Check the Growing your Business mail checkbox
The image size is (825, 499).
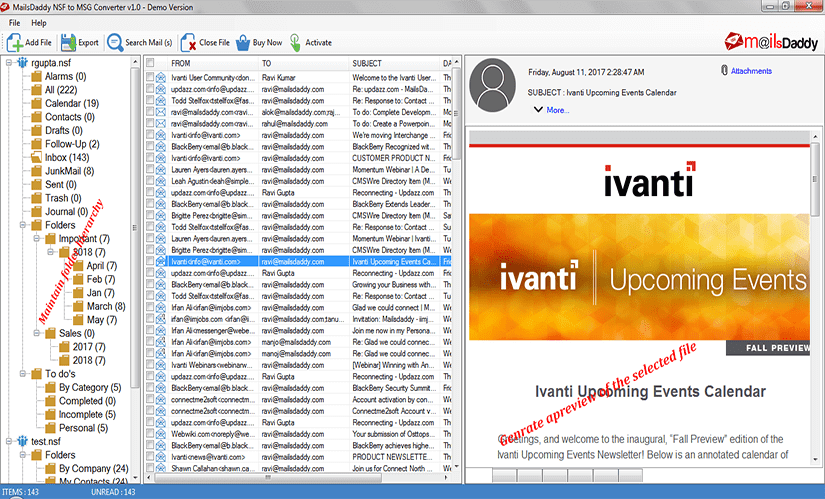pos(150,284)
